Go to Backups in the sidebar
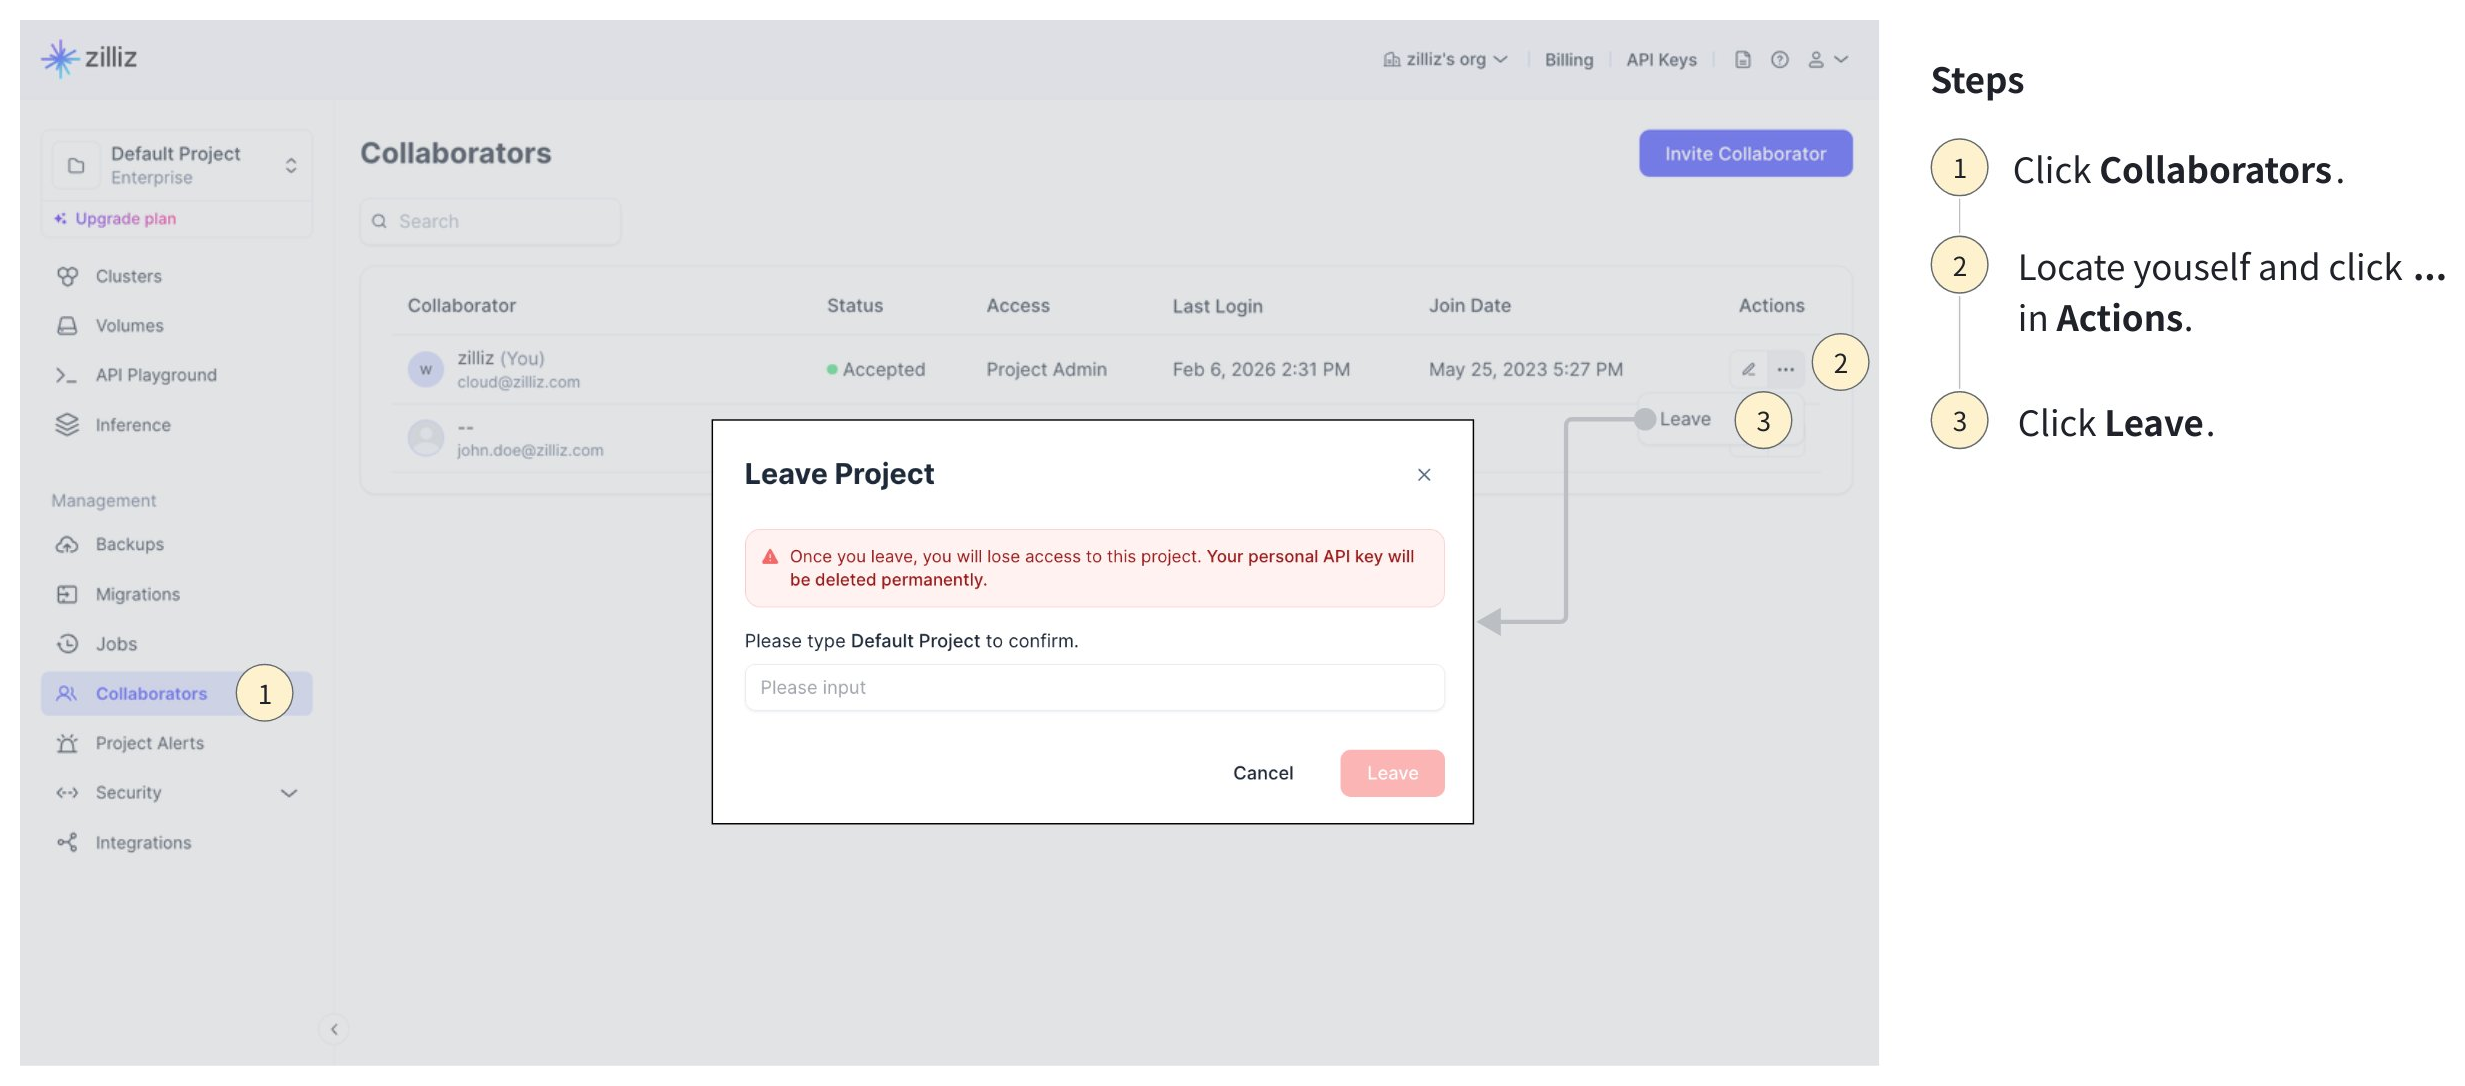Screen dimensions: 2465x1086 click(129, 544)
